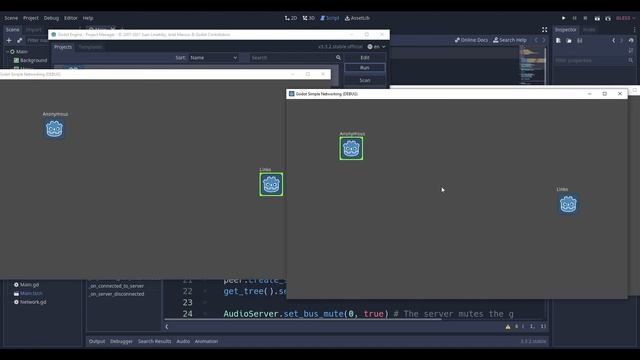
Task: Switch to the 3D workspace
Action: point(309,18)
